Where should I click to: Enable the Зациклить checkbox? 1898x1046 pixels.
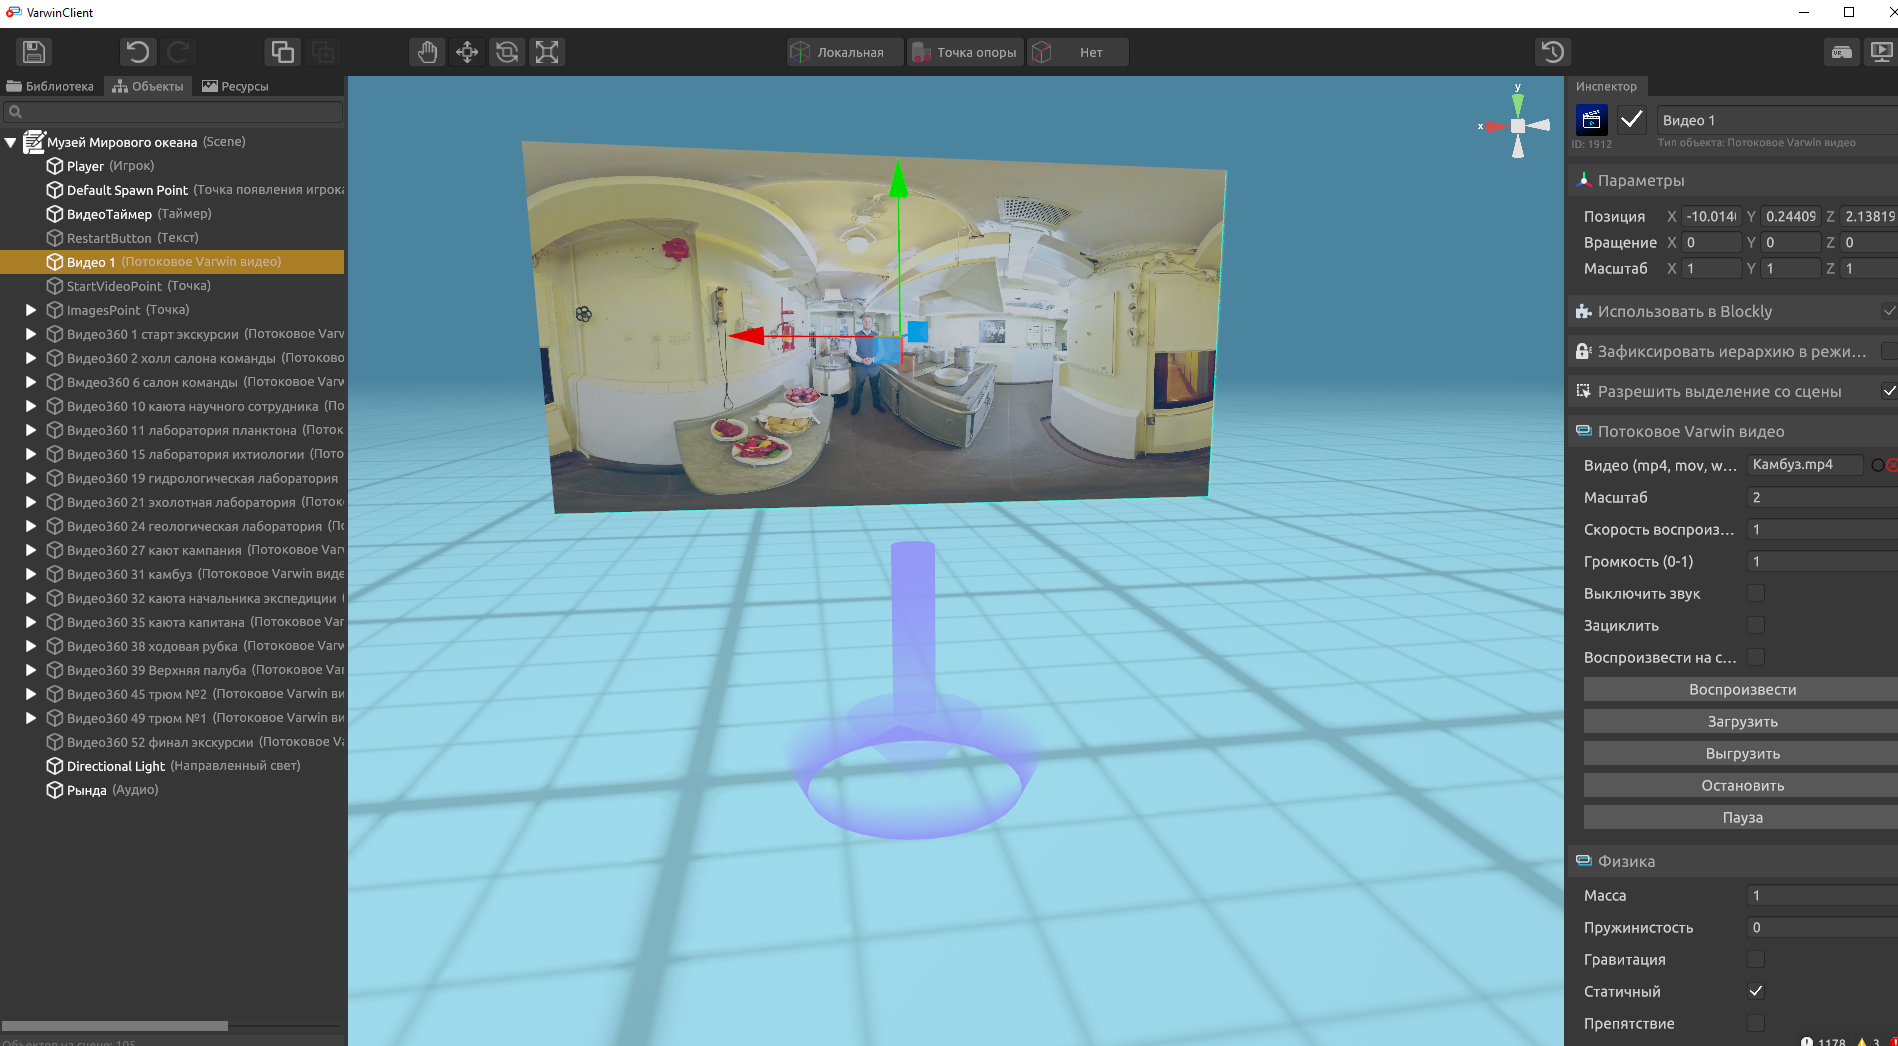[x=1755, y=626]
